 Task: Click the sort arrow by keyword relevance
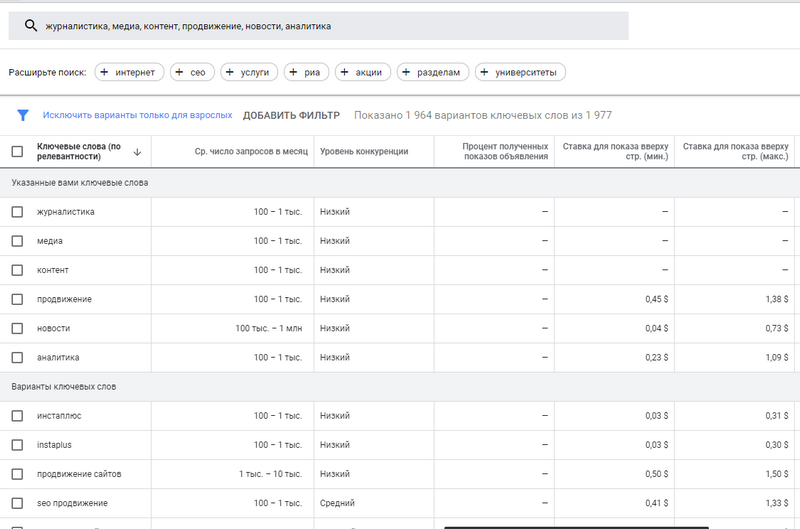click(x=136, y=152)
